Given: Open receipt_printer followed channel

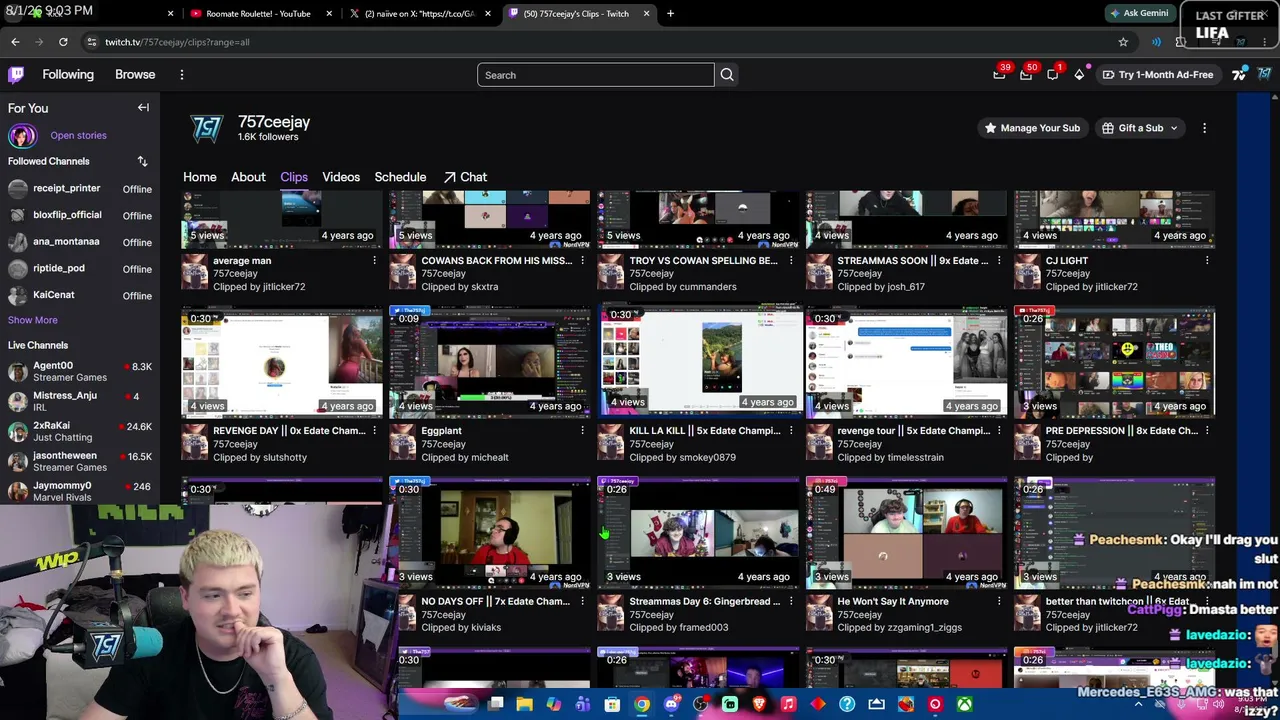Looking at the screenshot, I should click(x=80, y=188).
